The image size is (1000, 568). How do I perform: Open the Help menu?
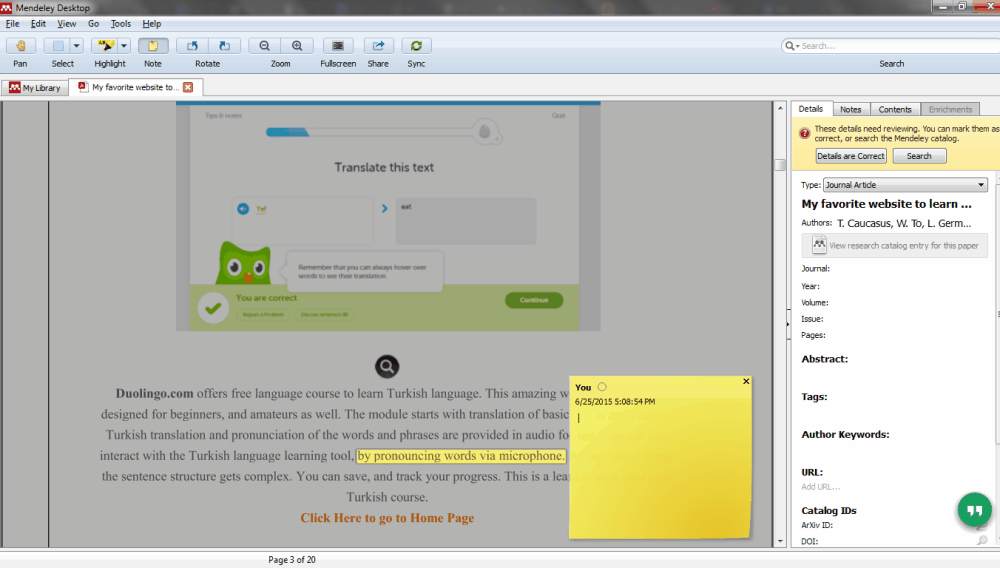pos(152,24)
